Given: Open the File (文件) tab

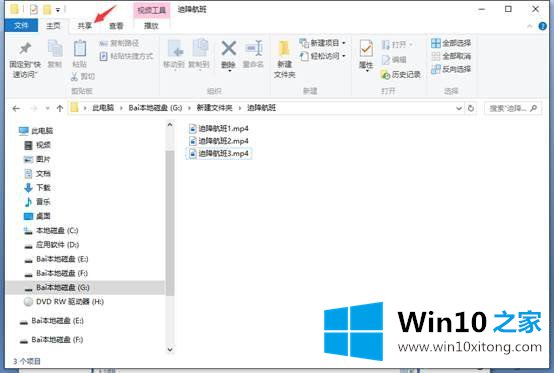Looking at the screenshot, I should tap(21, 25).
